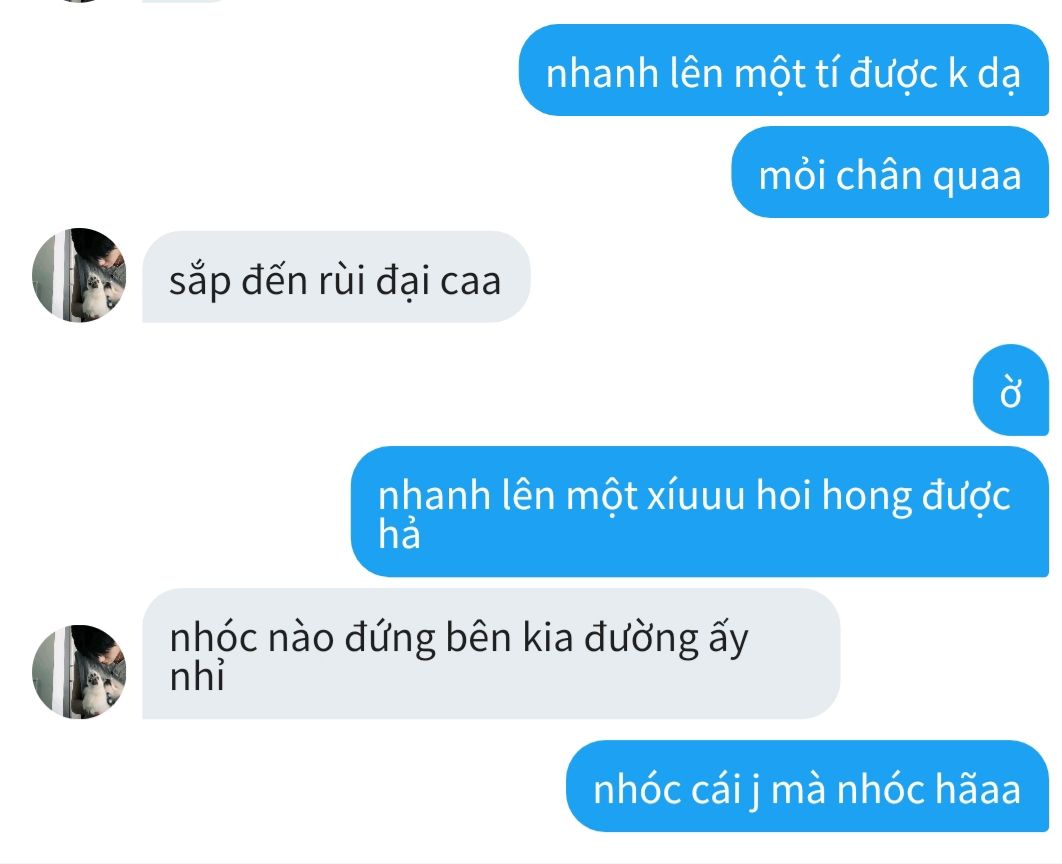Click the word "hả" on the blue bubble's second line
Screen dimensions: 1062x864
399,533
